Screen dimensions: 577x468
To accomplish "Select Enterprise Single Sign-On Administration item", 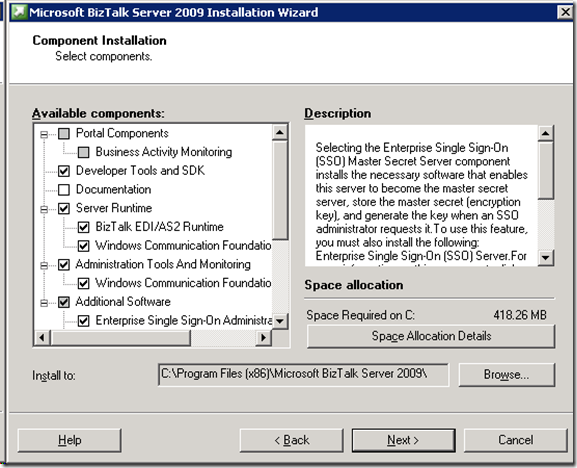I will 184,321.
